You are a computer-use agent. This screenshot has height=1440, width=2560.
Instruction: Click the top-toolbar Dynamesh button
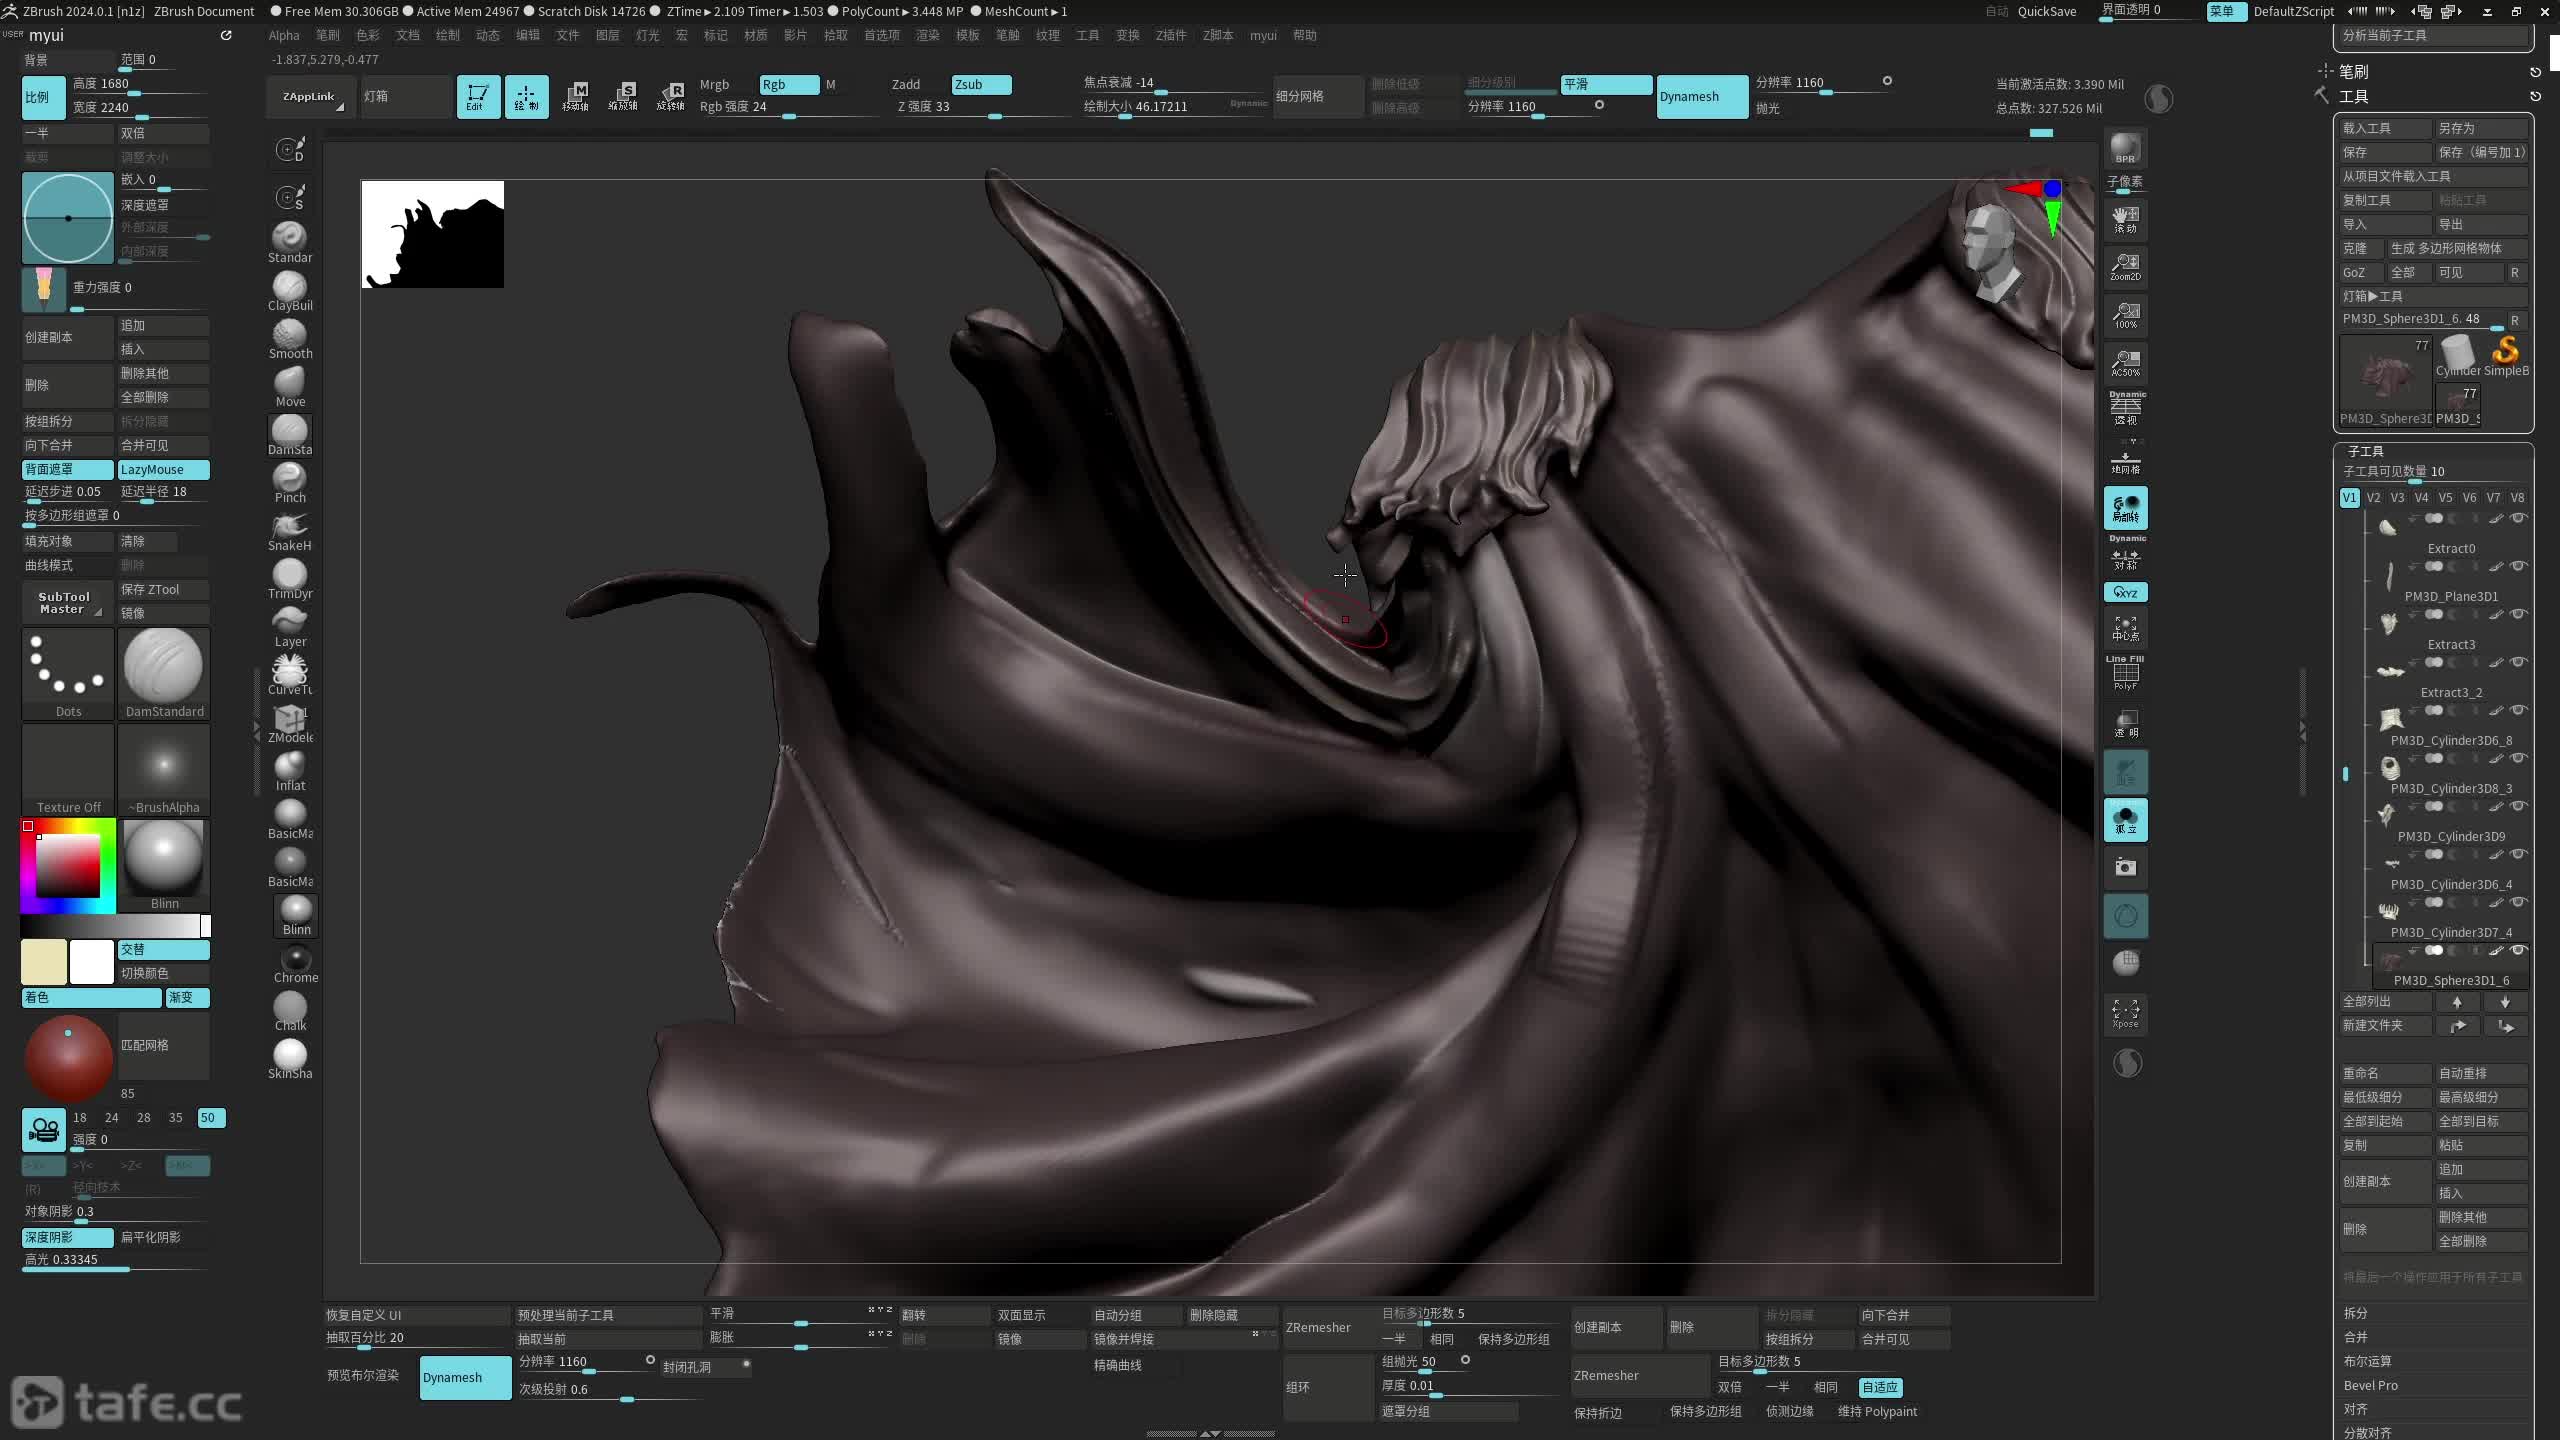[1701, 97]
